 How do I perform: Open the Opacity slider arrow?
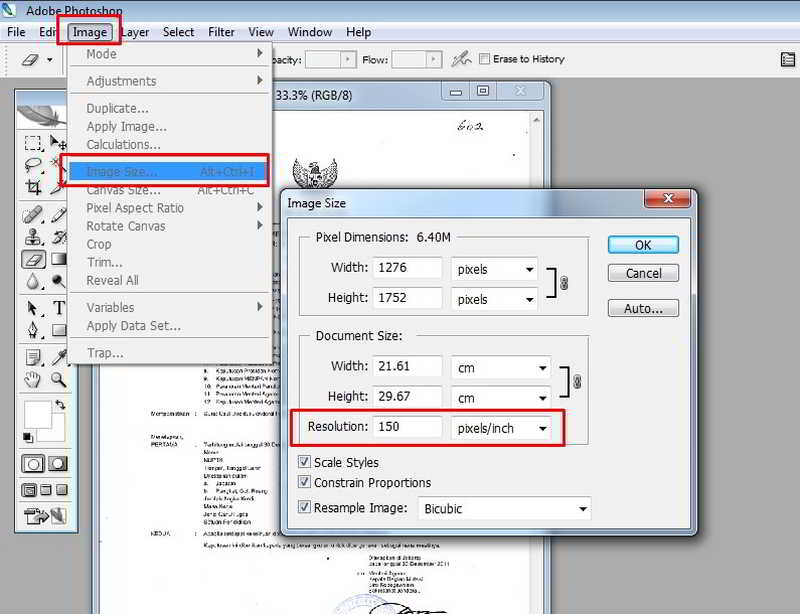348,59
